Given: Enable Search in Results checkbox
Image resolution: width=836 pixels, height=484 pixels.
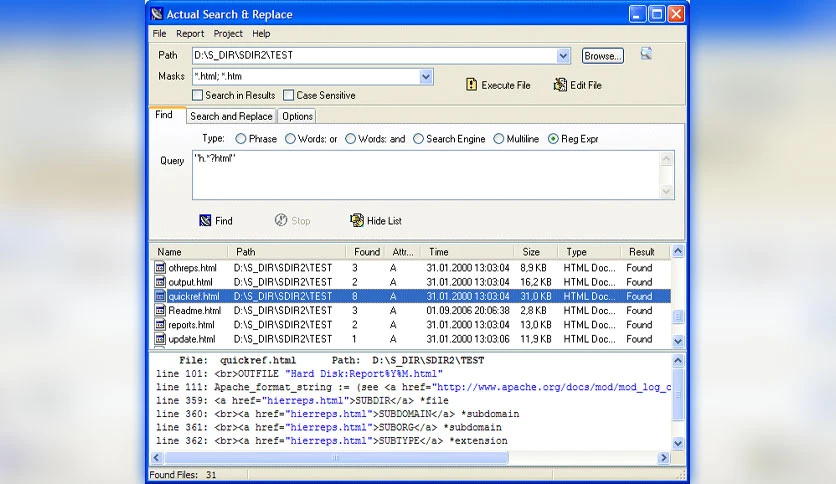Looking at the screenshot, I should [198, 95].
